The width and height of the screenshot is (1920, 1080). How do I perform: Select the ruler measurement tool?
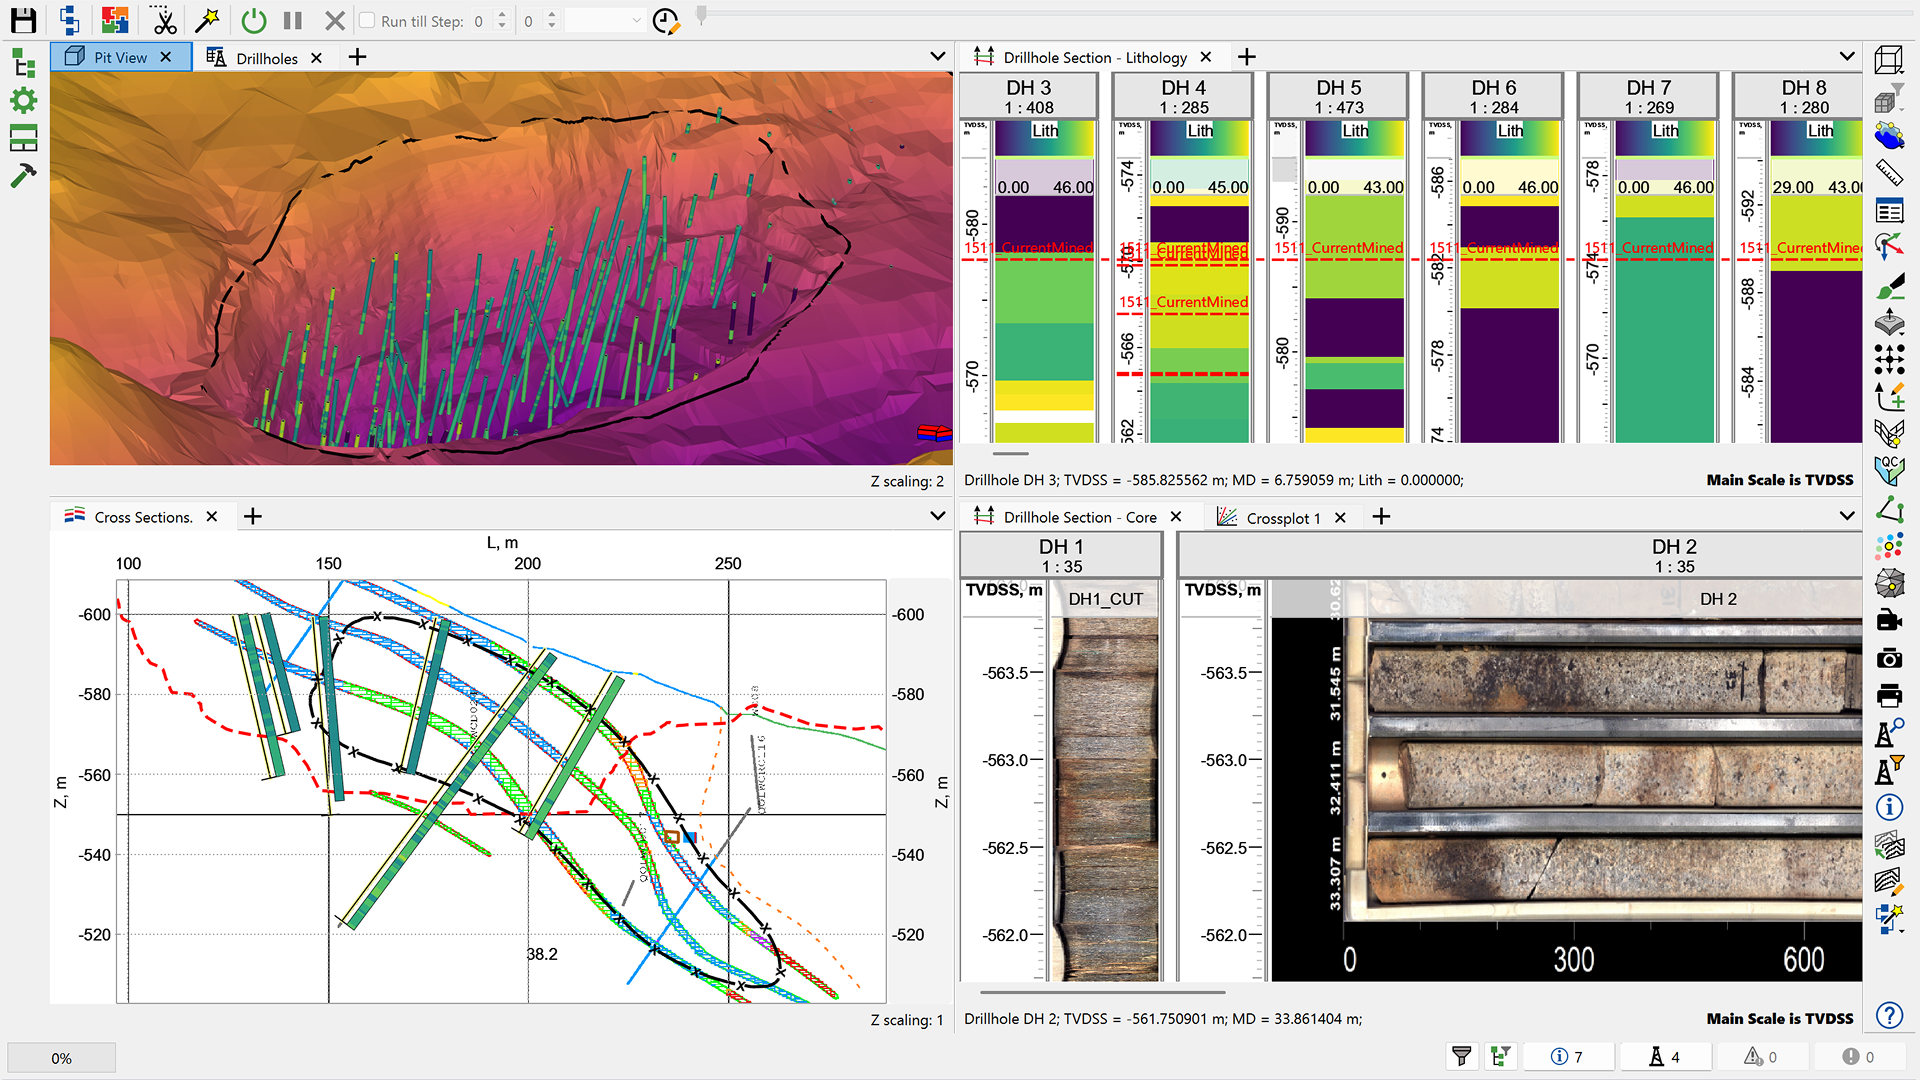pos(1888,173)
